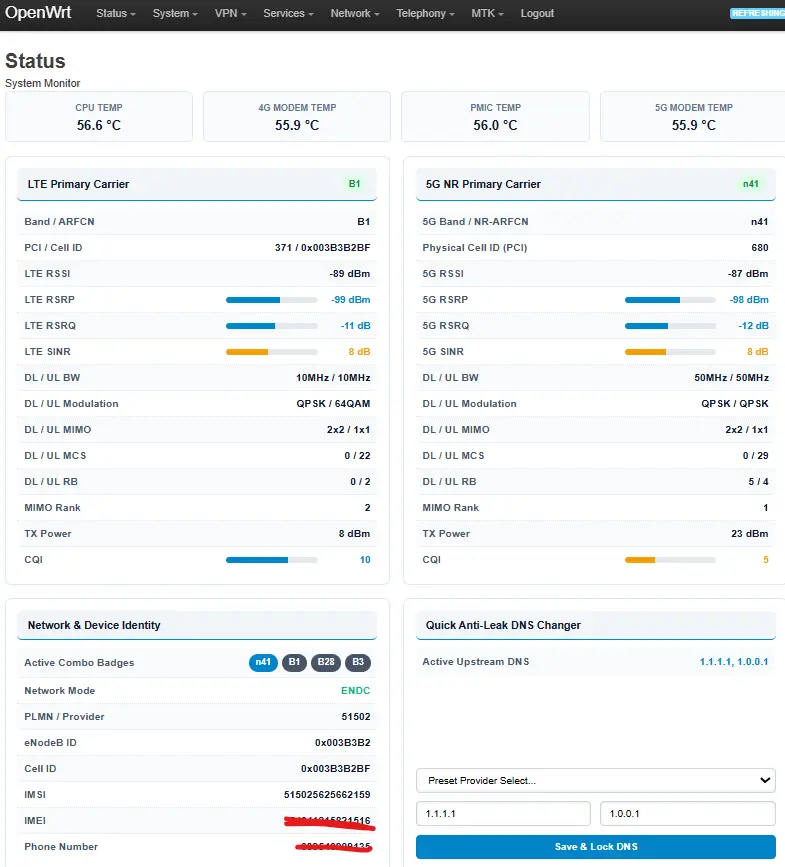Click the OpenWrt brand logo
The height and width of the screenshot is (867, 785).
point(38,12)
